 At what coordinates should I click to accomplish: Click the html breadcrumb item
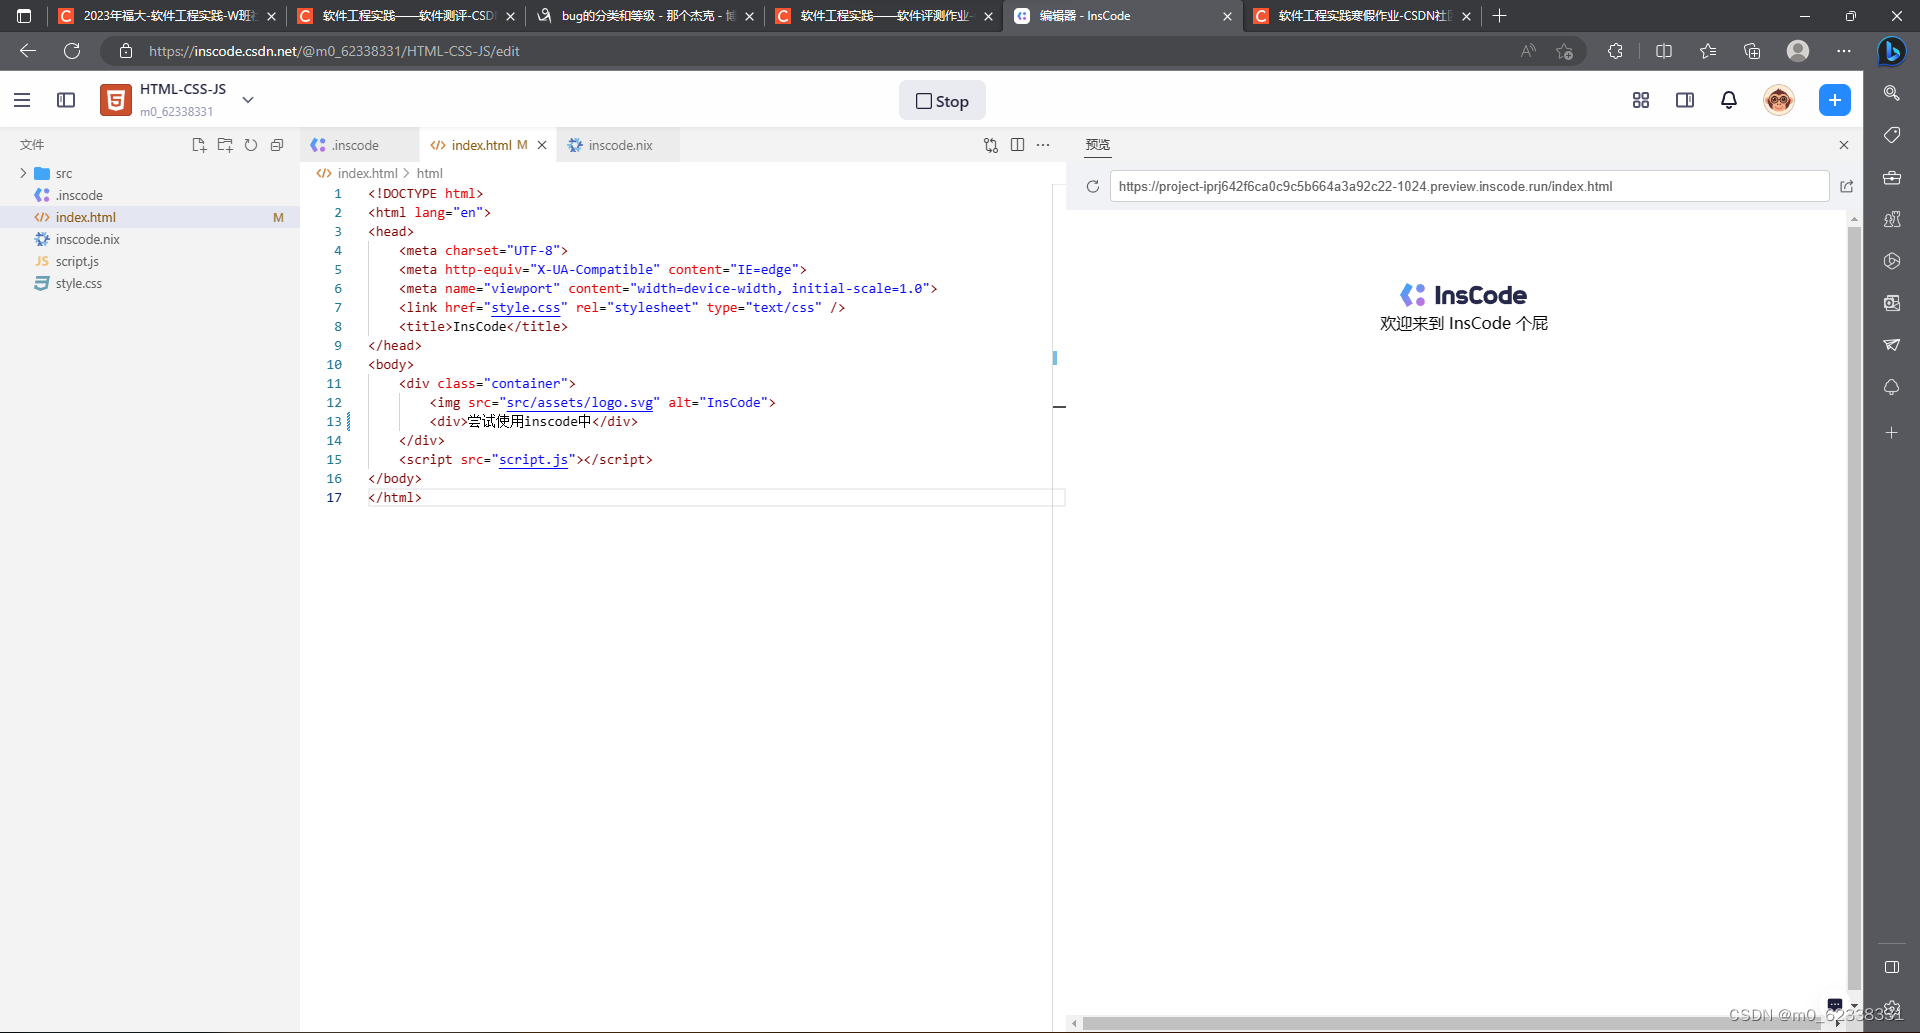(x=429, y=173)
